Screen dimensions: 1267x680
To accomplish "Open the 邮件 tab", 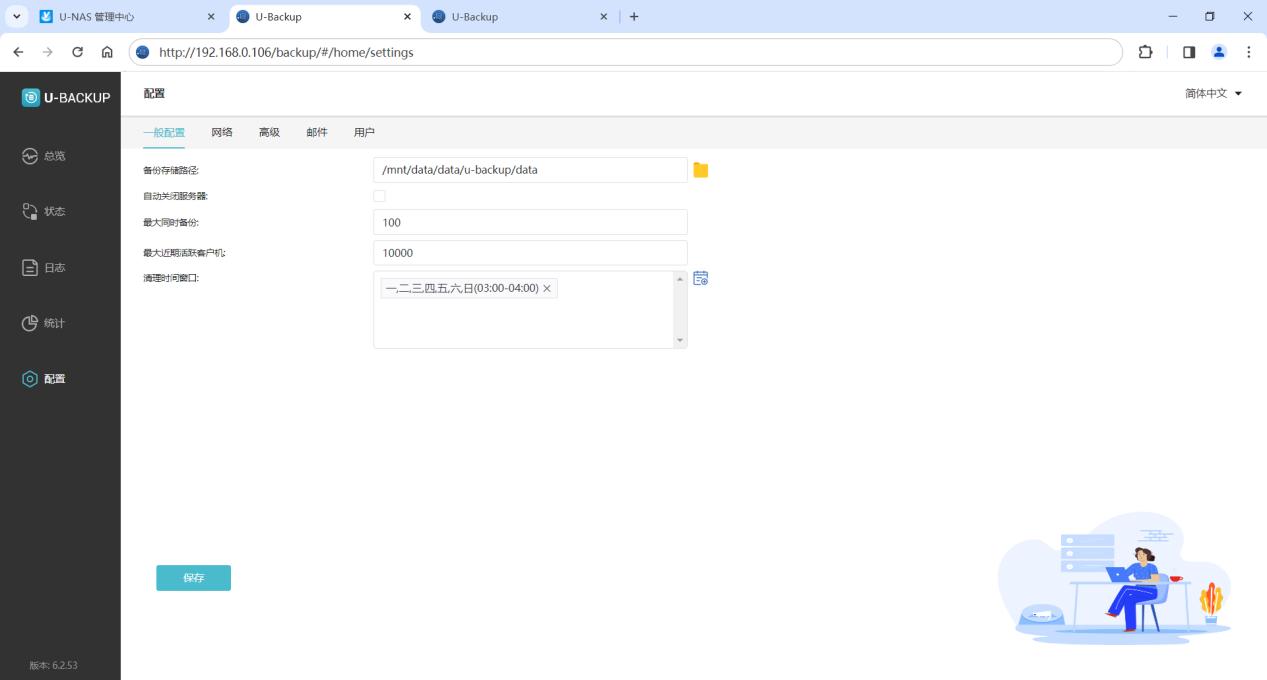I will click(316, 132).
